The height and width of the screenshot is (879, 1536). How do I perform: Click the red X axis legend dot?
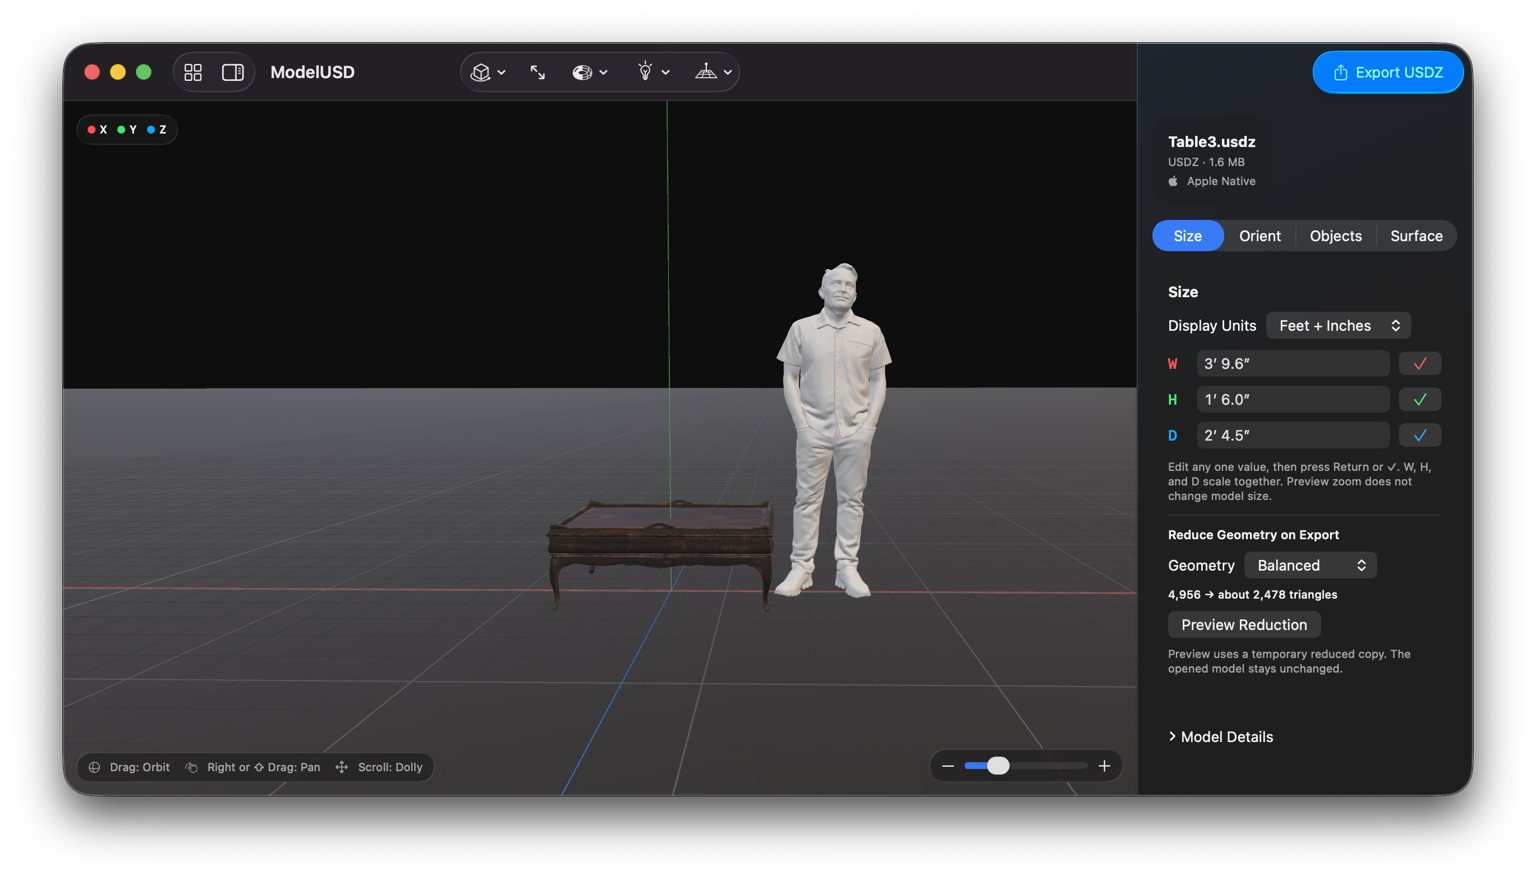[91, 130]
